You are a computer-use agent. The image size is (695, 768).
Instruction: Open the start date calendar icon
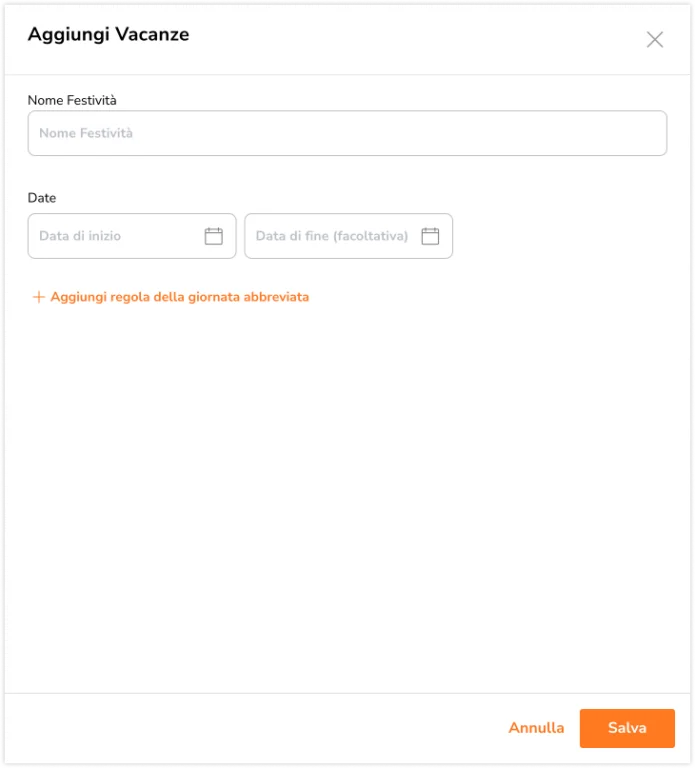[x=214, y=236]
